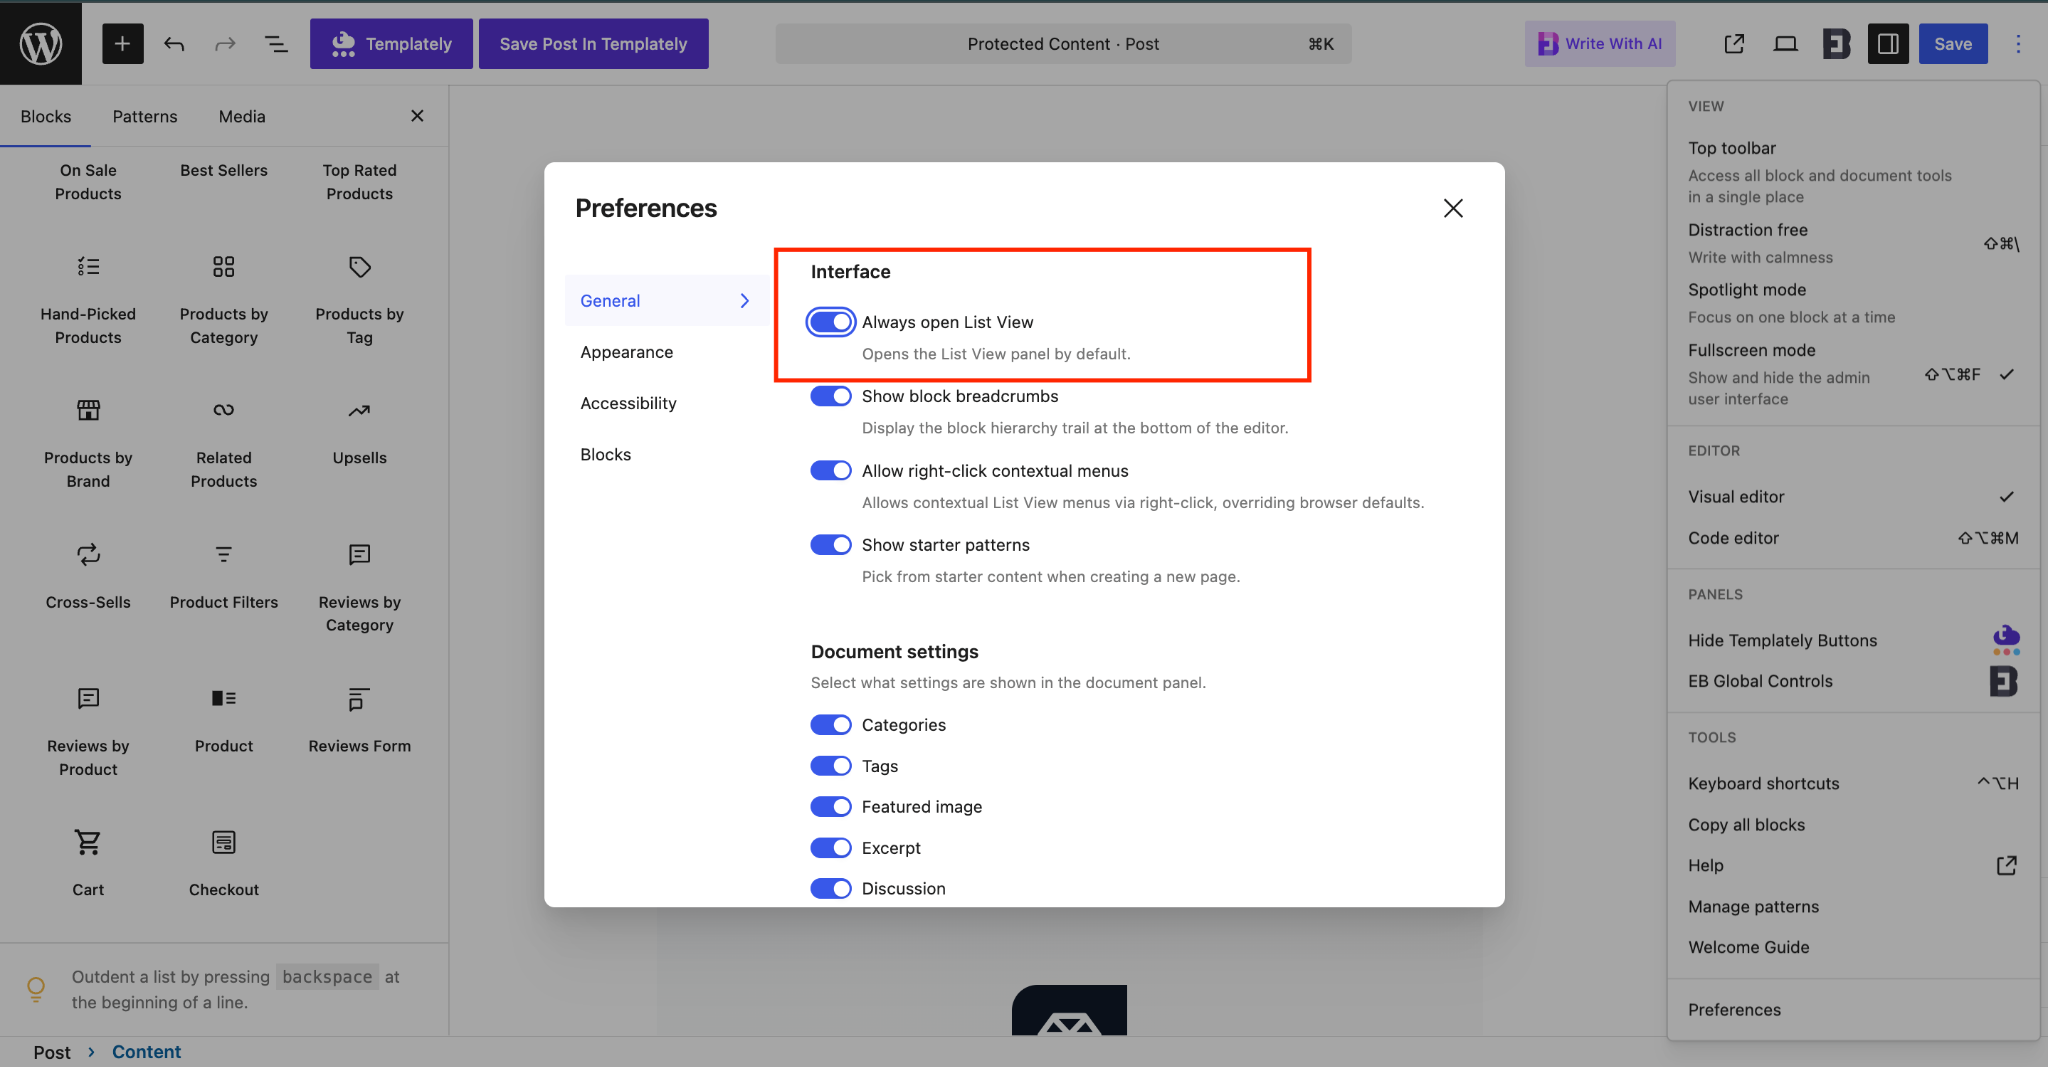Enable Top toolbar in options menu
The image size is (2048, 1067).
coord(1853,171)
